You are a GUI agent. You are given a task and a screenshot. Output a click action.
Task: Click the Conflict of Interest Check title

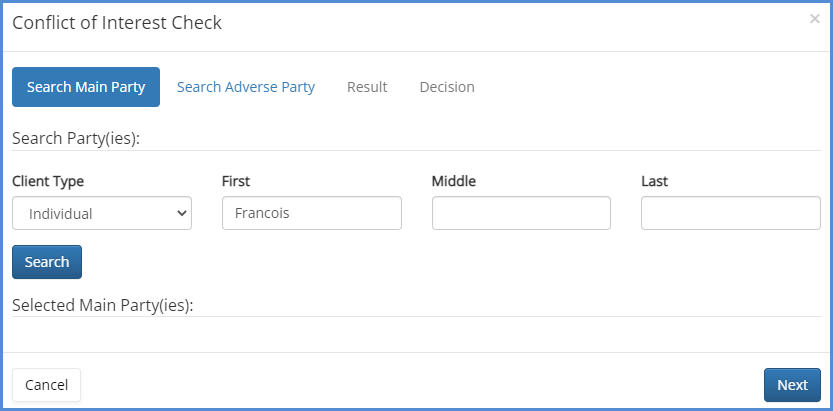pyautogui.click(x=117, y=23)
